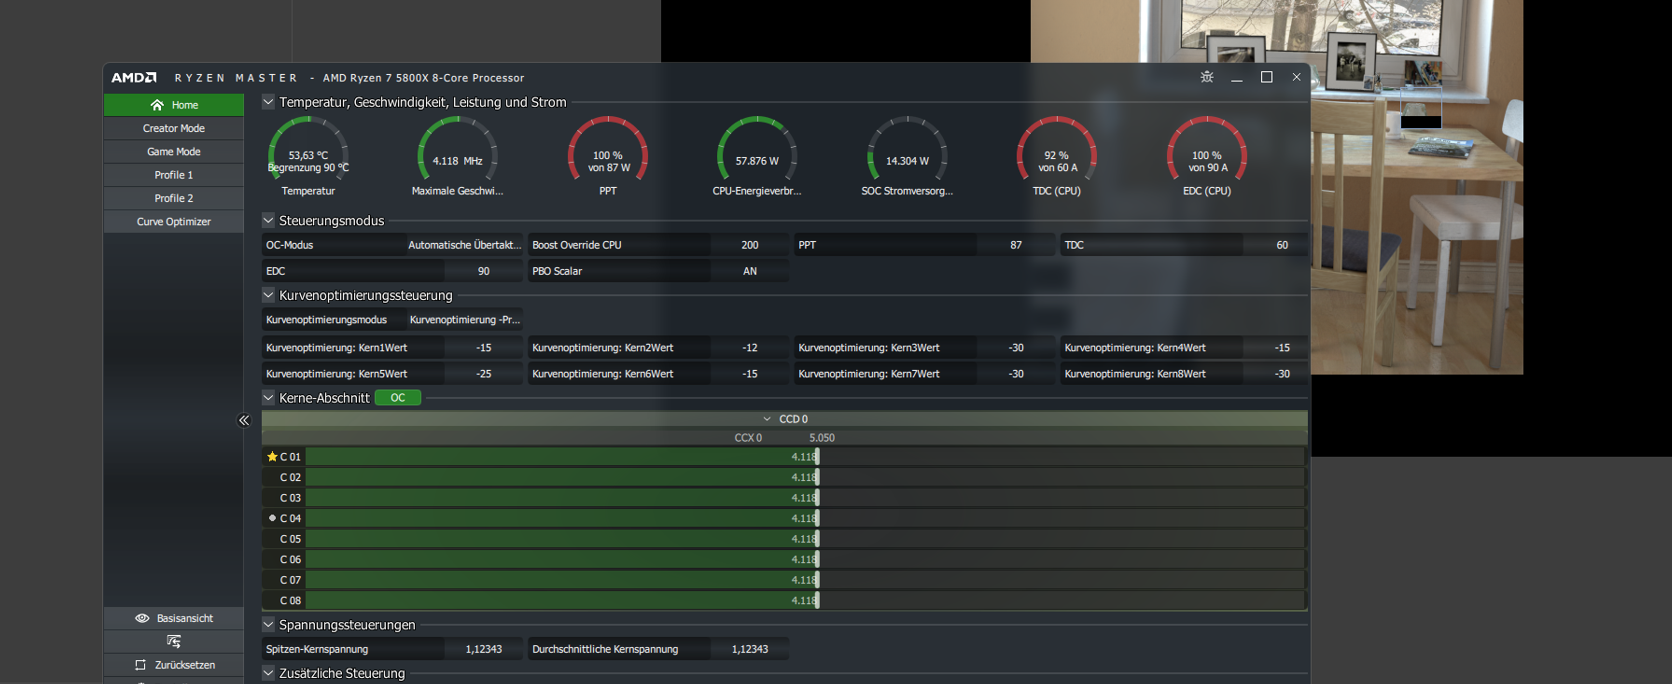
Task: Click the TDC value 60 field
Action: (x=1282, y=245)
